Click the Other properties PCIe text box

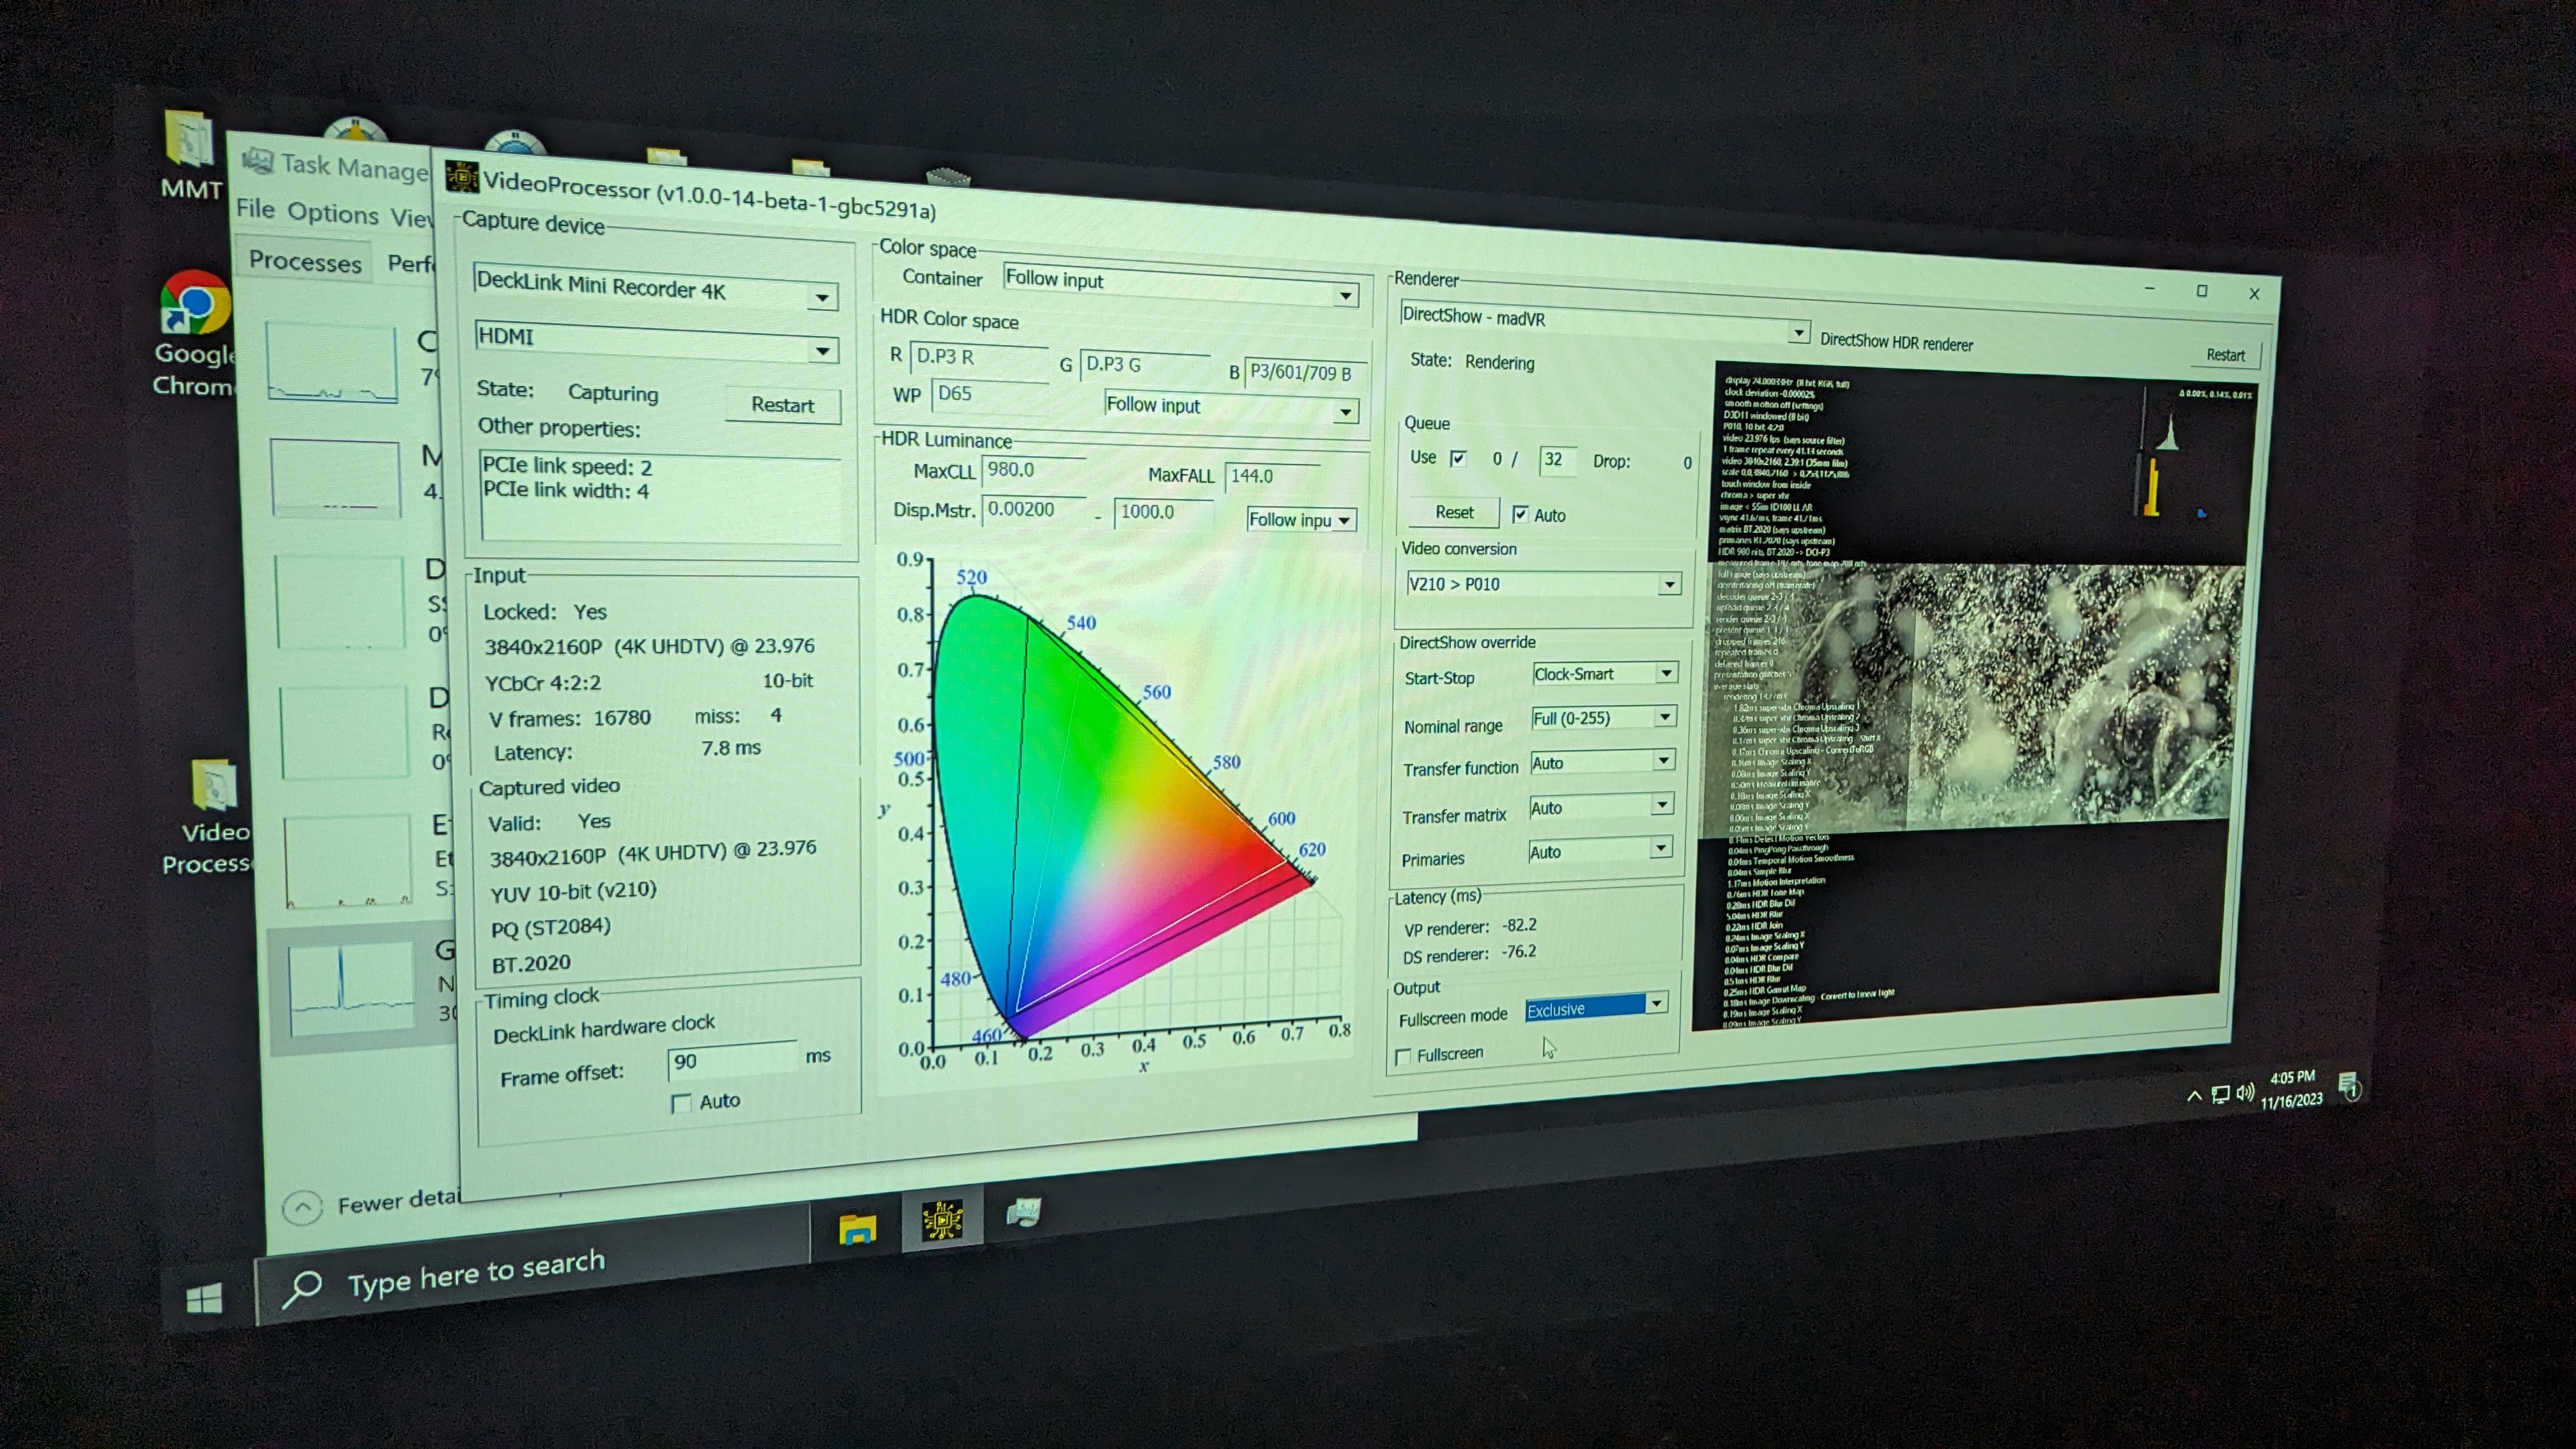coord(661,497)
